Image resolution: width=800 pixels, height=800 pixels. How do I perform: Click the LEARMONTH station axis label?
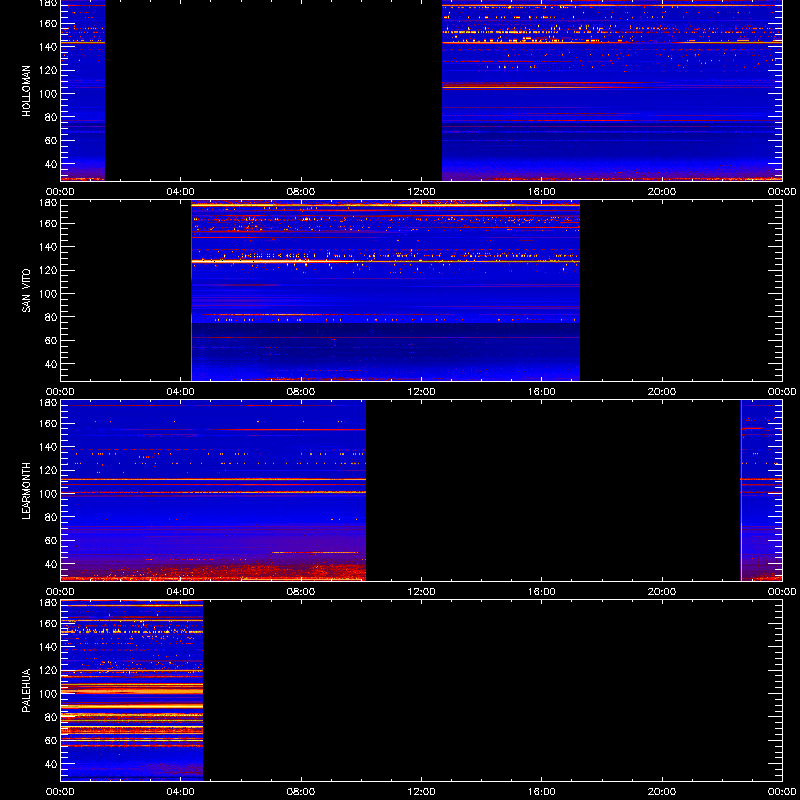tap(26, 491)
